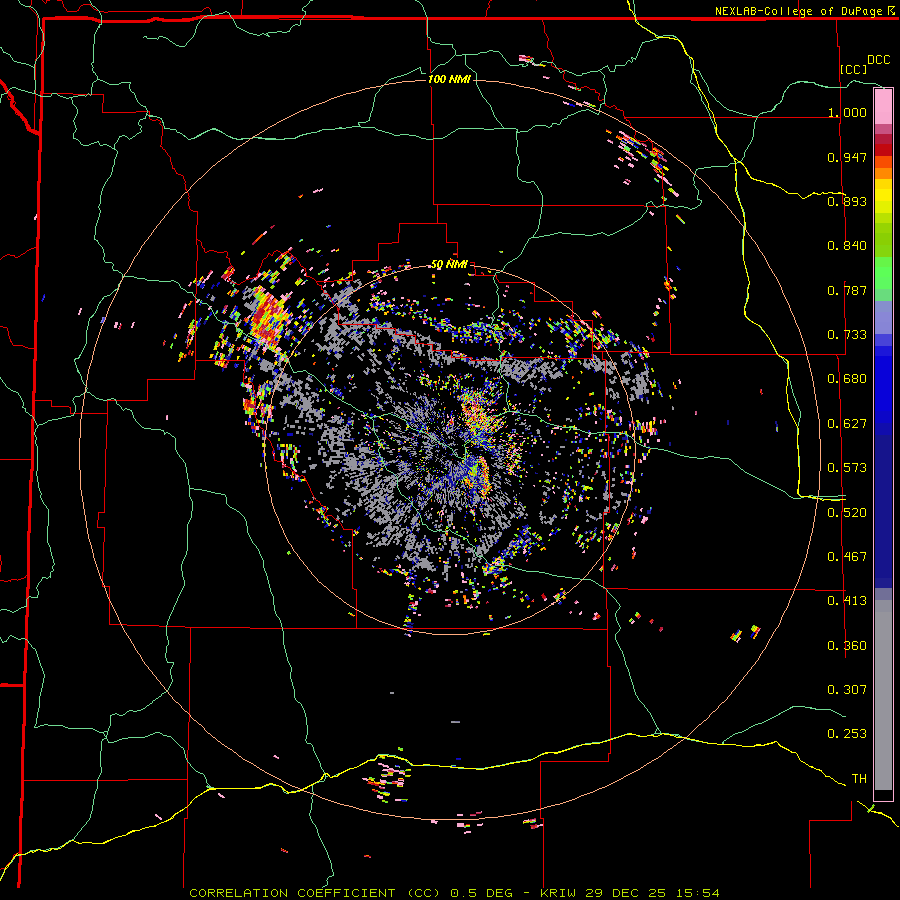The width and height of the screenshot is (900, 900).
Task: Click the [CC] product label near the legend
Action: tap(854, 69)
